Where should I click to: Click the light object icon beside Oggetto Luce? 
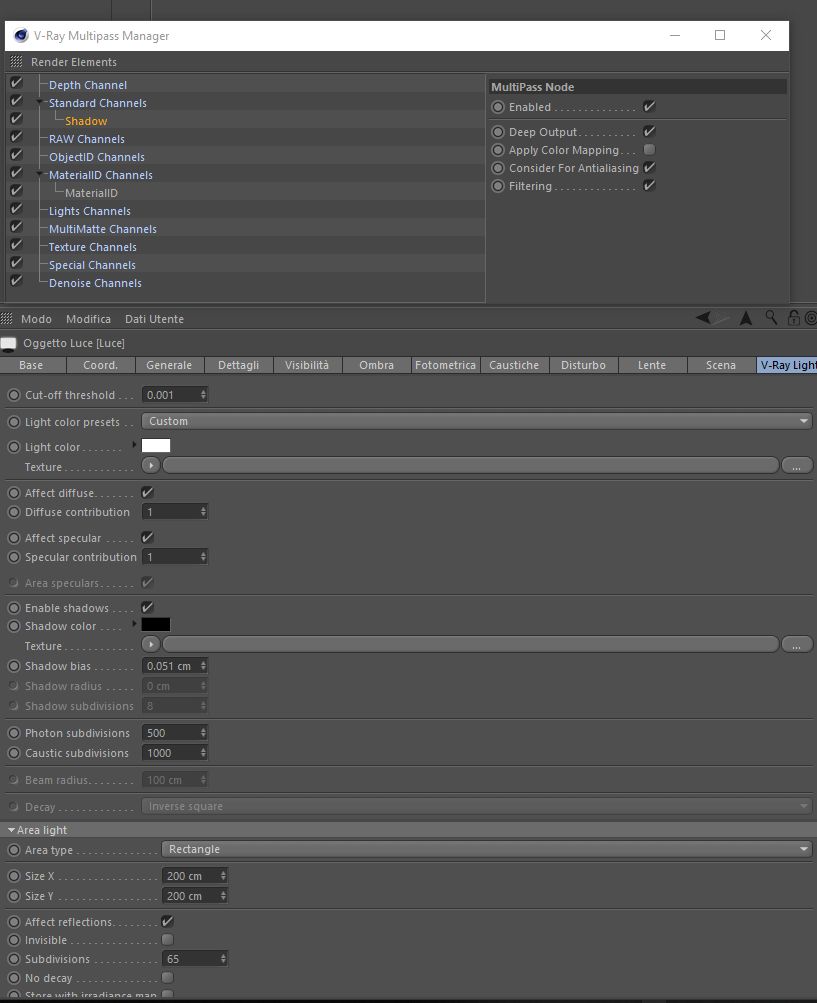click(8, 344)
